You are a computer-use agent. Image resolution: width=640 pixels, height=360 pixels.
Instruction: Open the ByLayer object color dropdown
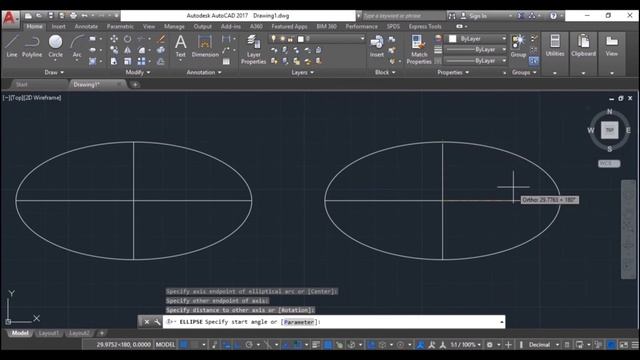click(504, 39)
